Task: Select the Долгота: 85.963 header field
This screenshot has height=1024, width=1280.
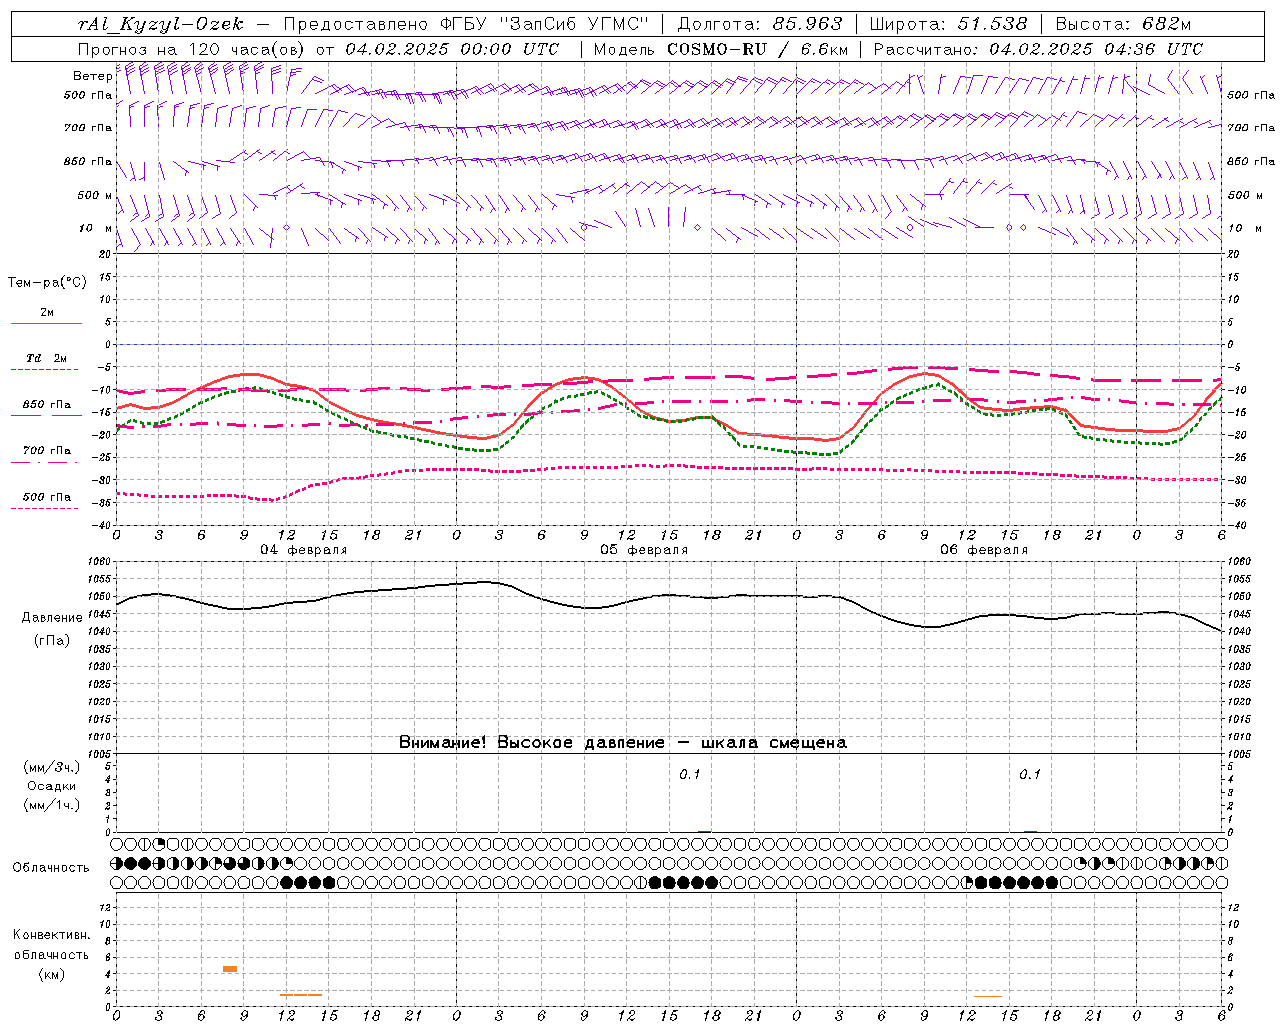Action: pyautogui.click(x=760, y=24)
